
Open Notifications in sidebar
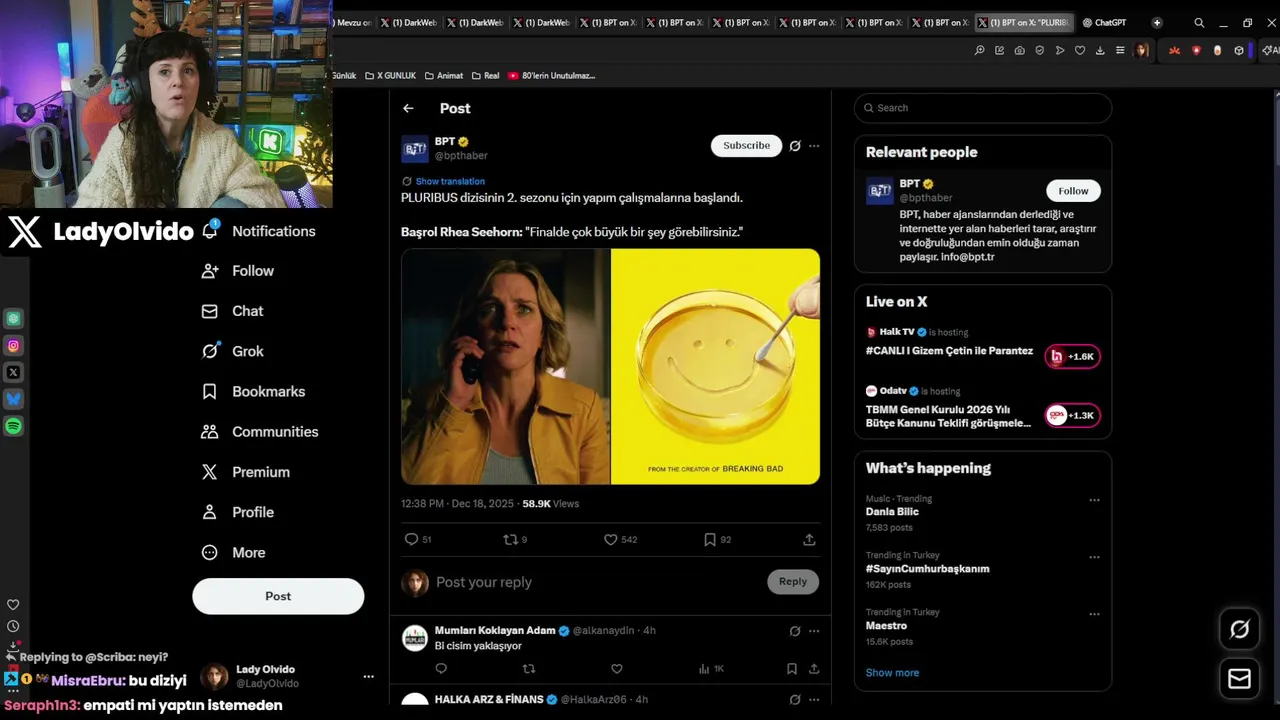tap(258, 231)
